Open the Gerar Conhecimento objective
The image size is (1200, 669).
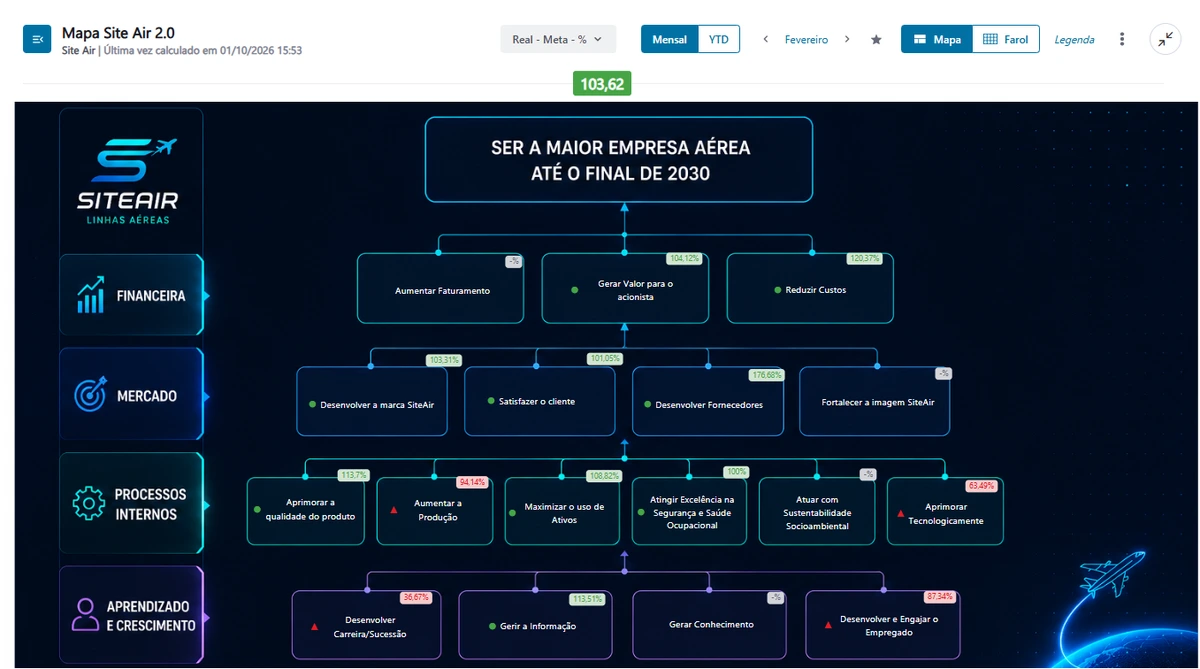[x=708, y=625]
